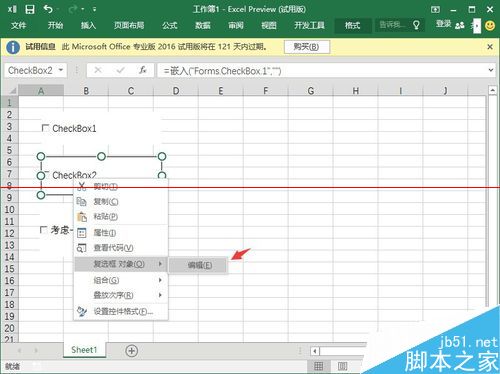Toggle the CheckBox1 checkbox
Viewport: 500px width, 374px height.
(45, 128)
